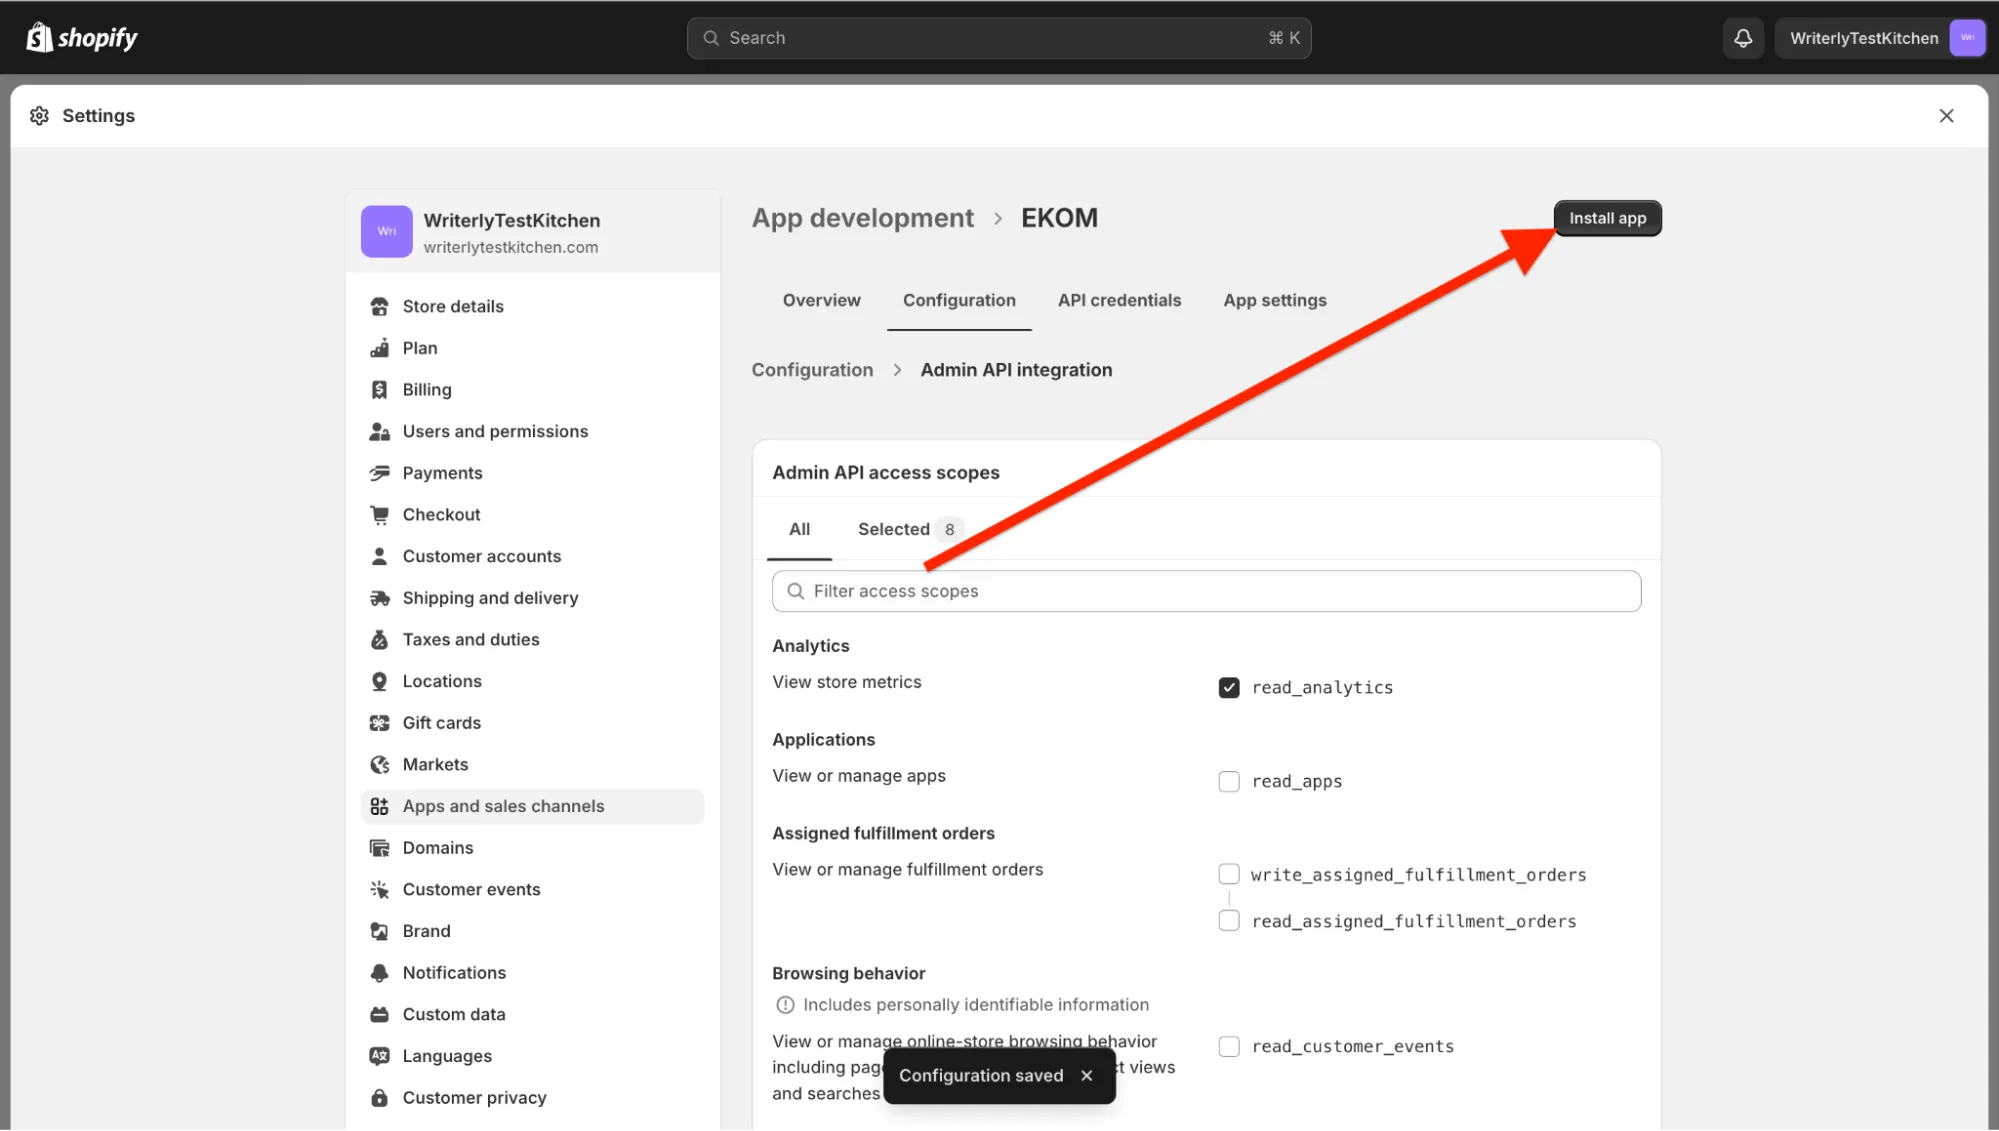Click the Locations pin icon
The image size is (1999, 1131).
379,681
